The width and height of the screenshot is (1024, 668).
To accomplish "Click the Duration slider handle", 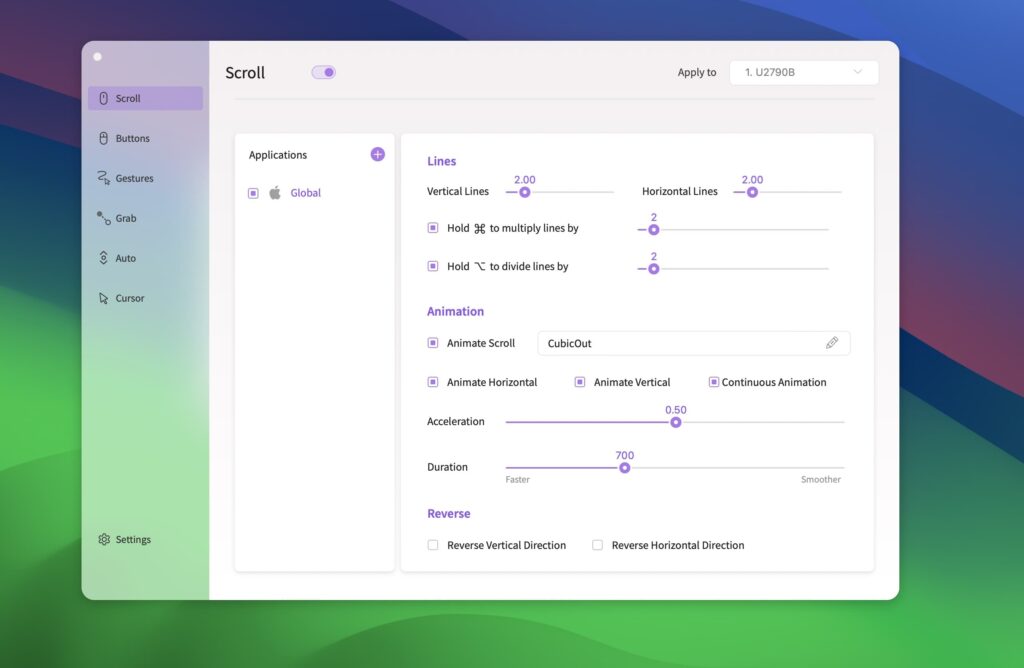I will (625, 468).
